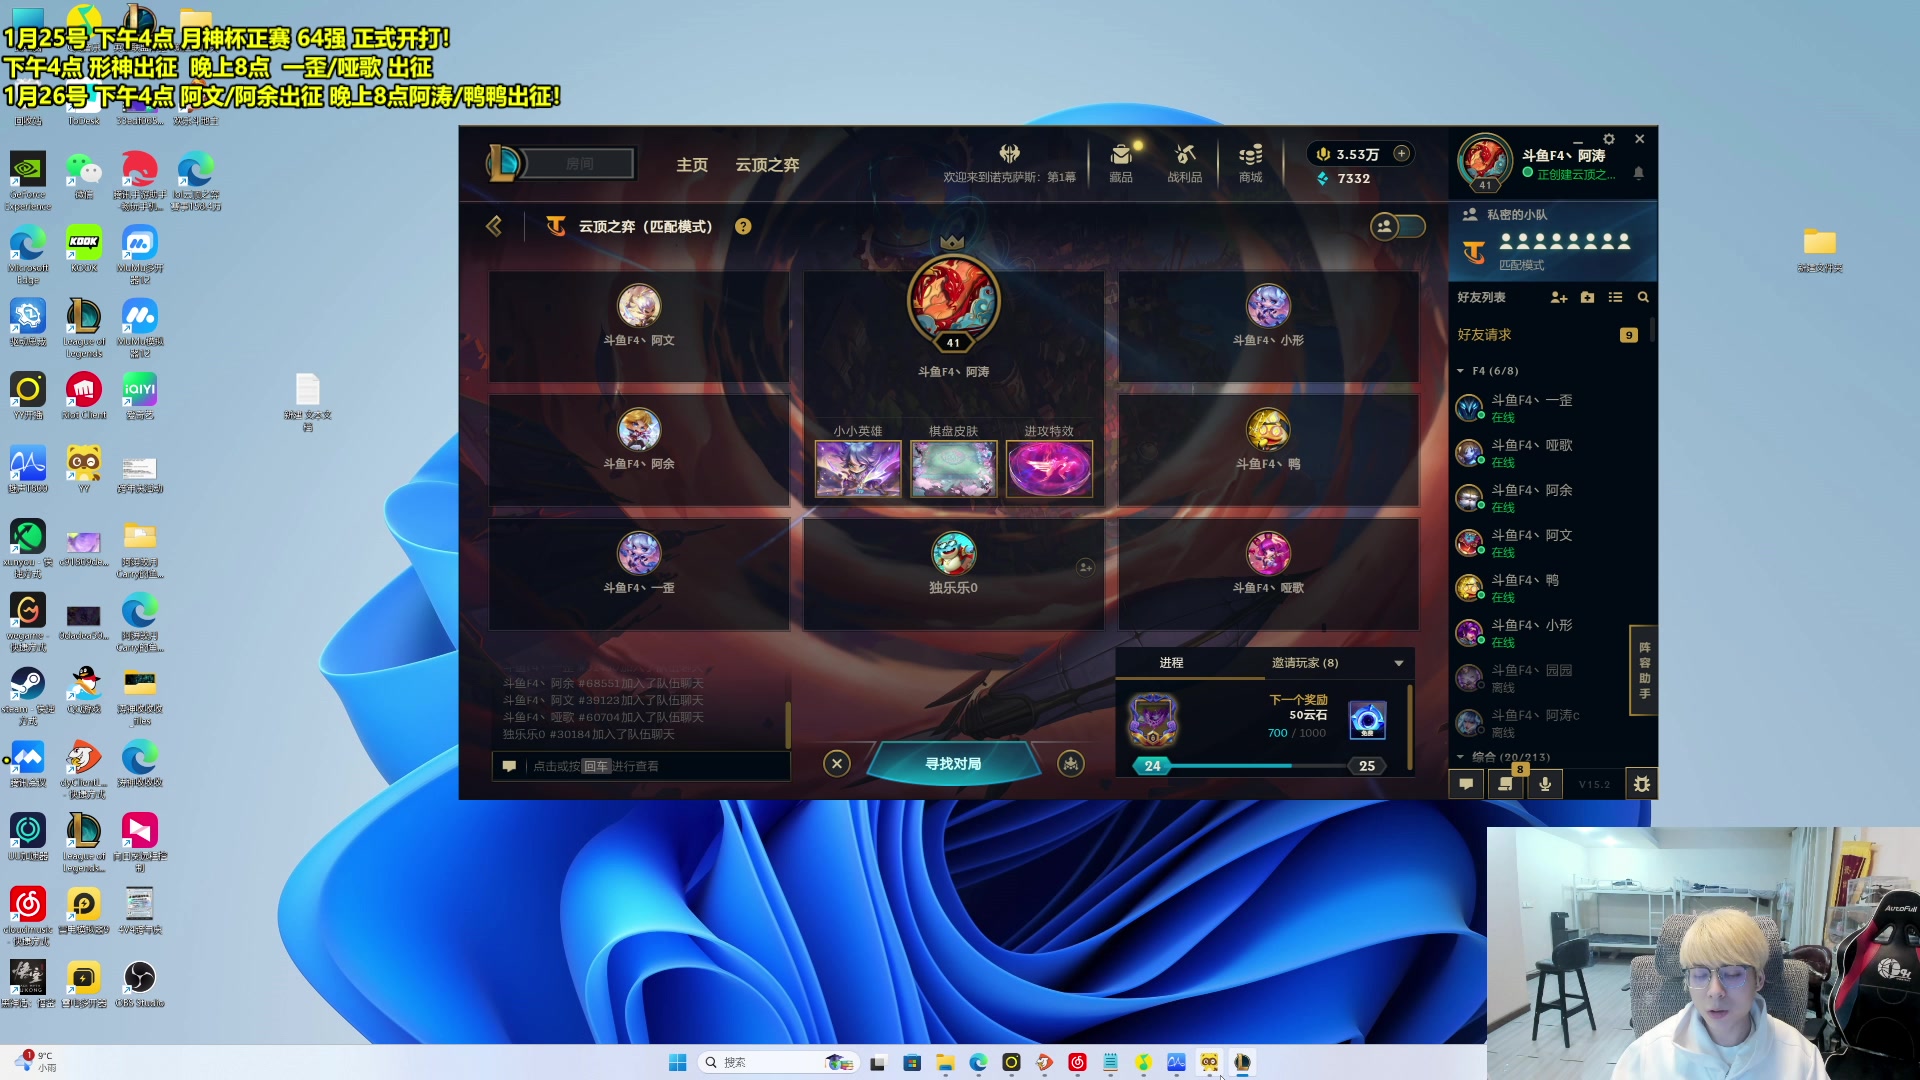Open File Explorer from the taskbar
The width and height of the screenshot is (1920, 1080).
click(x=945, y=1062)
